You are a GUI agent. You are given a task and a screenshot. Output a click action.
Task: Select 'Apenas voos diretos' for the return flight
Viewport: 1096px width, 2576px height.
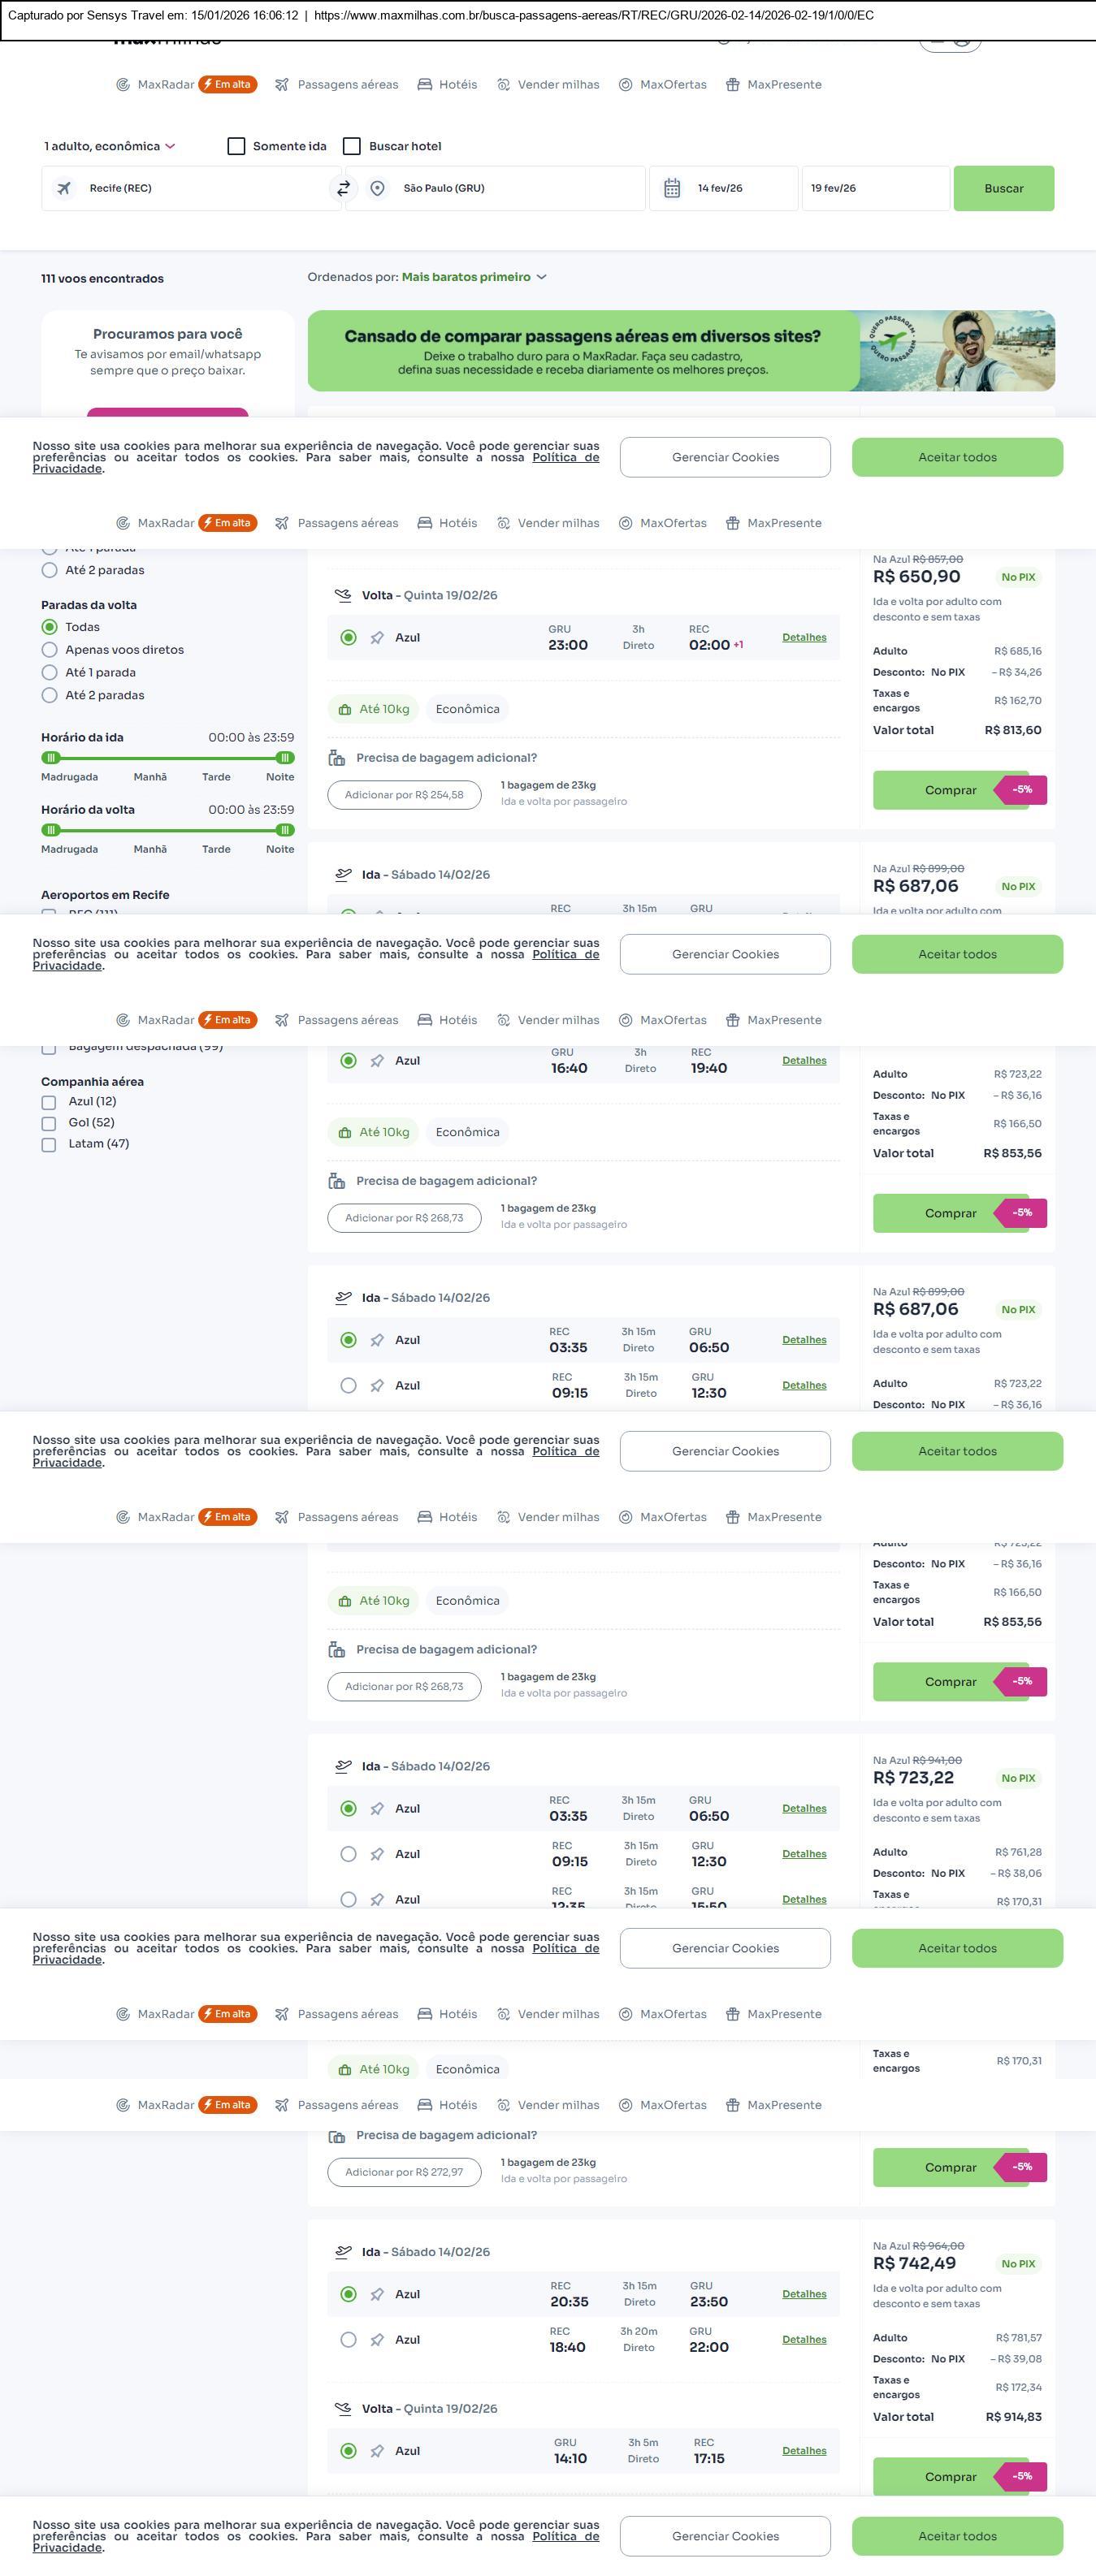pos(49,650)
